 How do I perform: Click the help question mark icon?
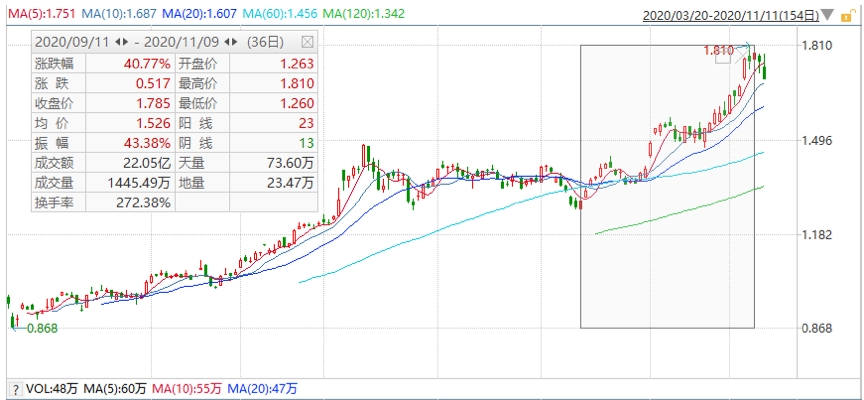pyautogui.click(x=14, y=388)
